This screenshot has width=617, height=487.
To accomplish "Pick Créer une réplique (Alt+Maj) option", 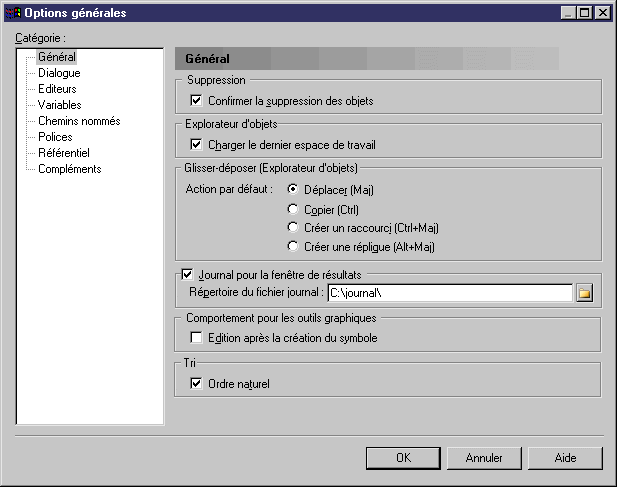I will (x=293, y=246).
